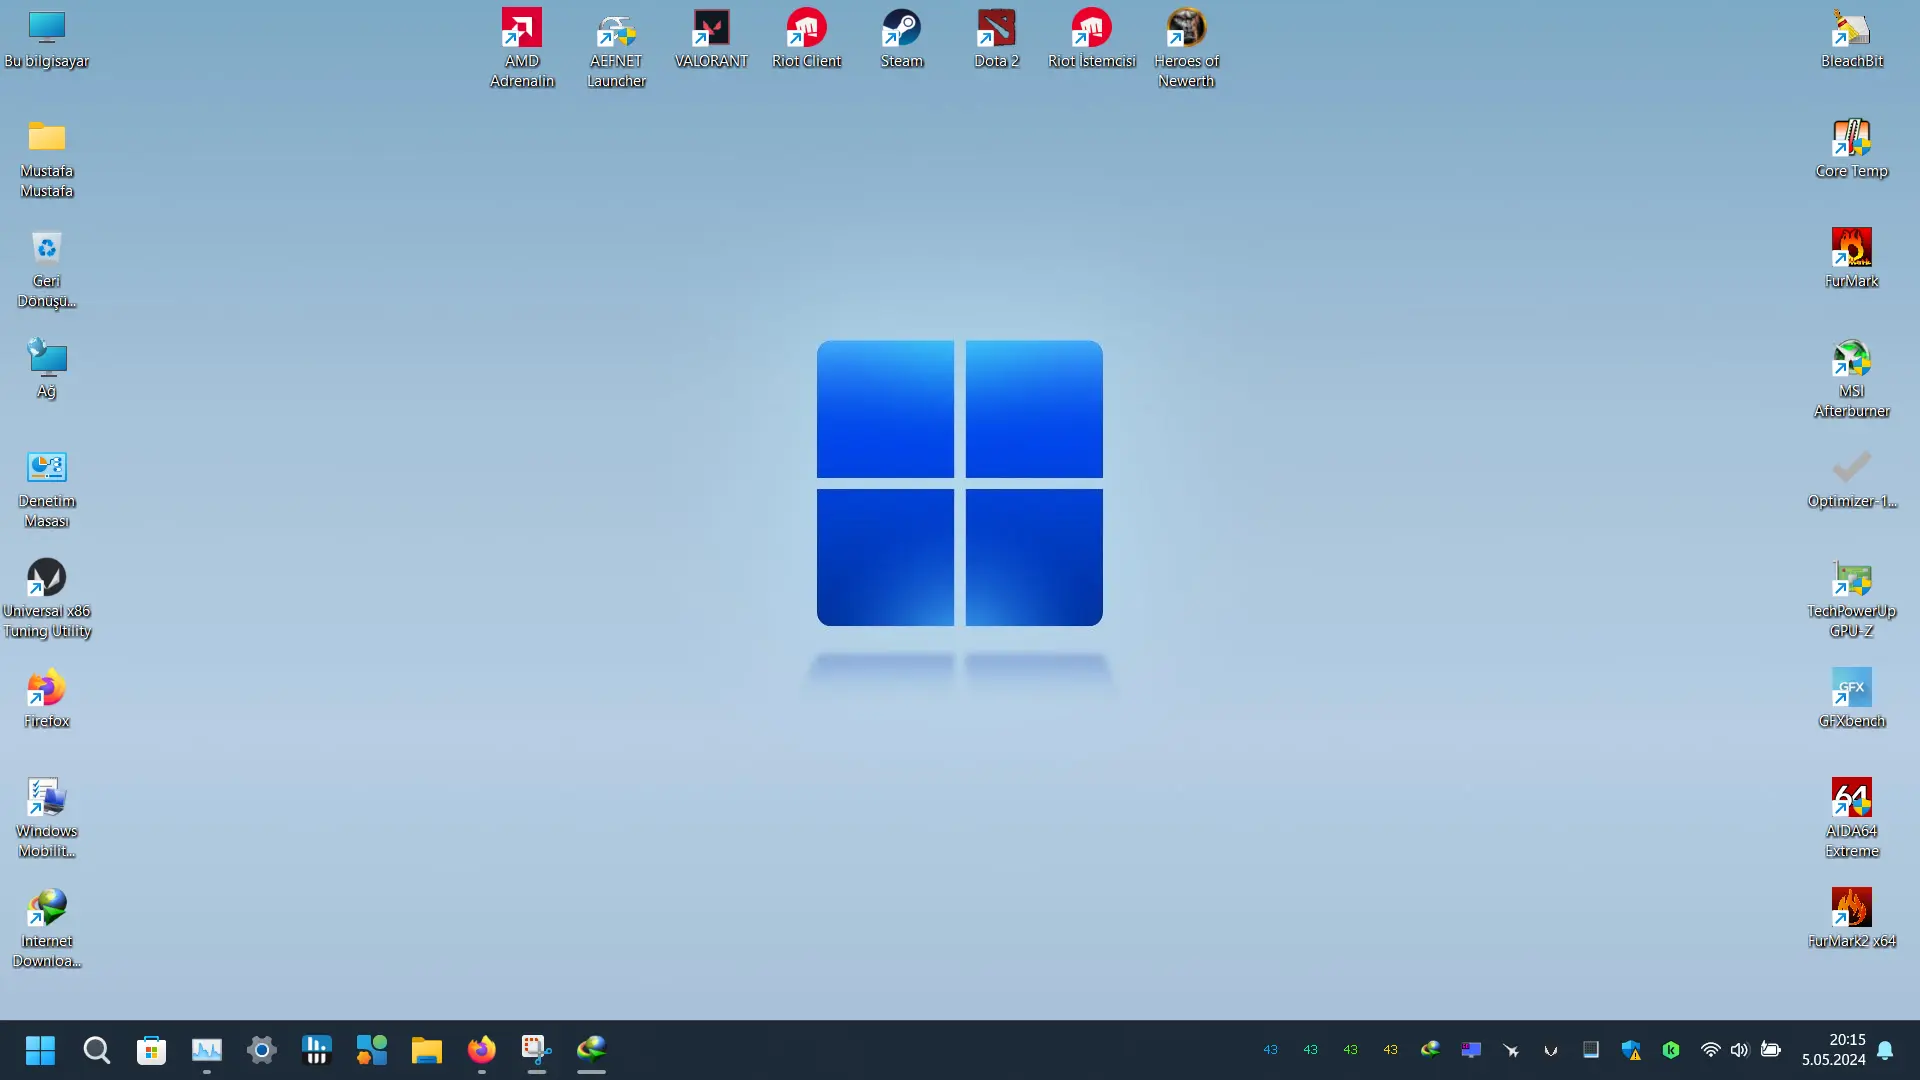The height and width of the screenshot is (1080, 1920).
Task: Select the Riot İstemcisi shortcut
Action: 1091,39
